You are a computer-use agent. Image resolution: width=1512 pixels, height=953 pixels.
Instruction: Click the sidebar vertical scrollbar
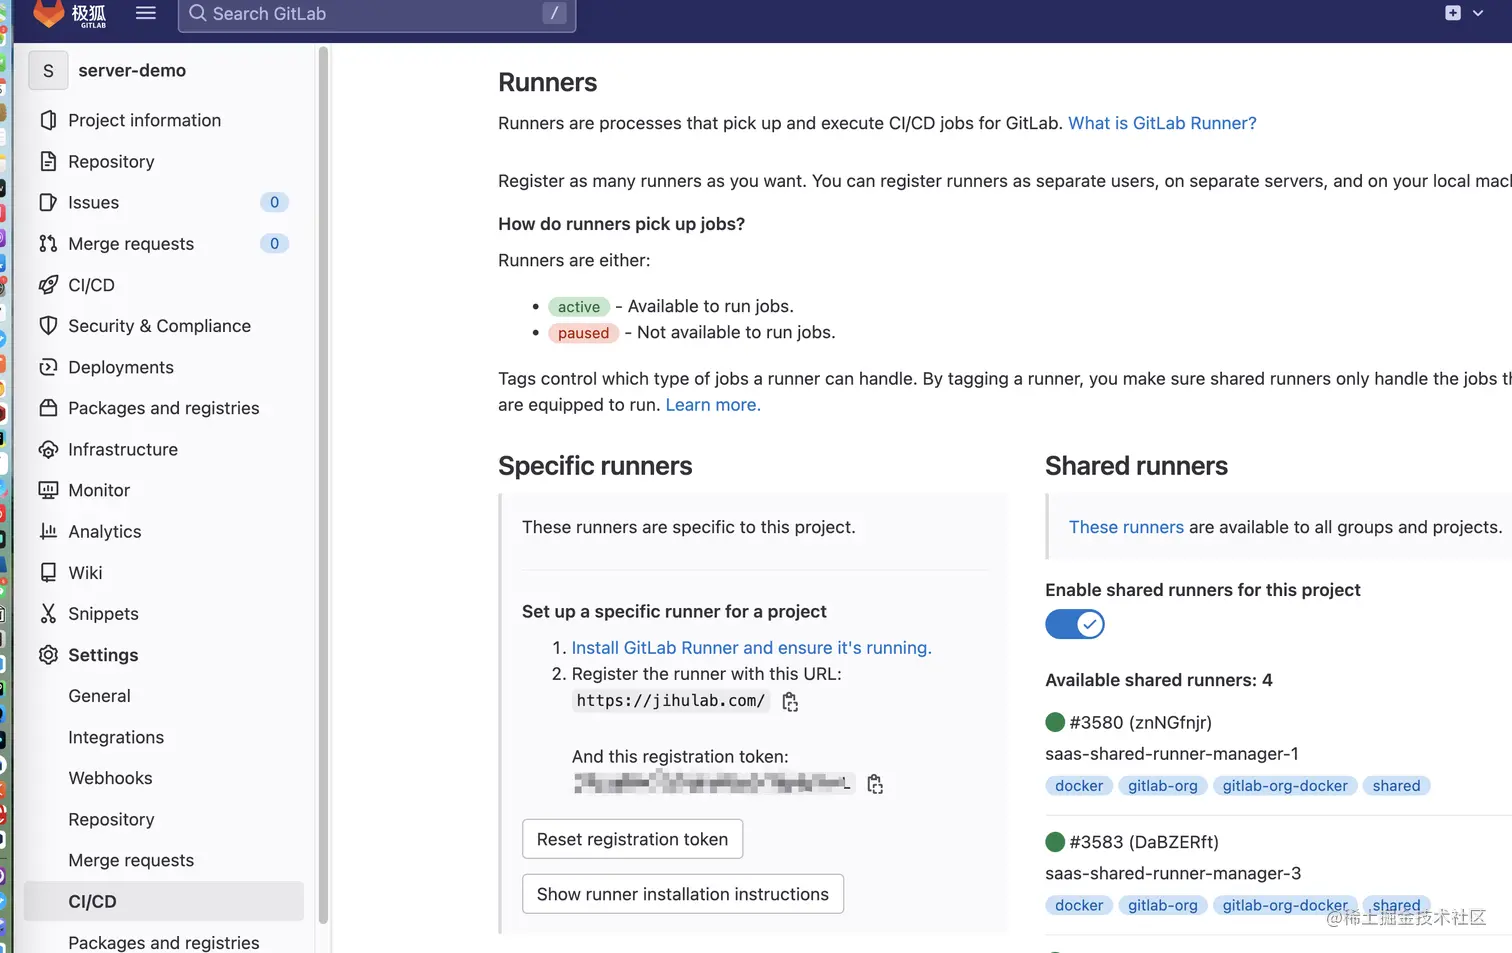(x=323, y=484)
